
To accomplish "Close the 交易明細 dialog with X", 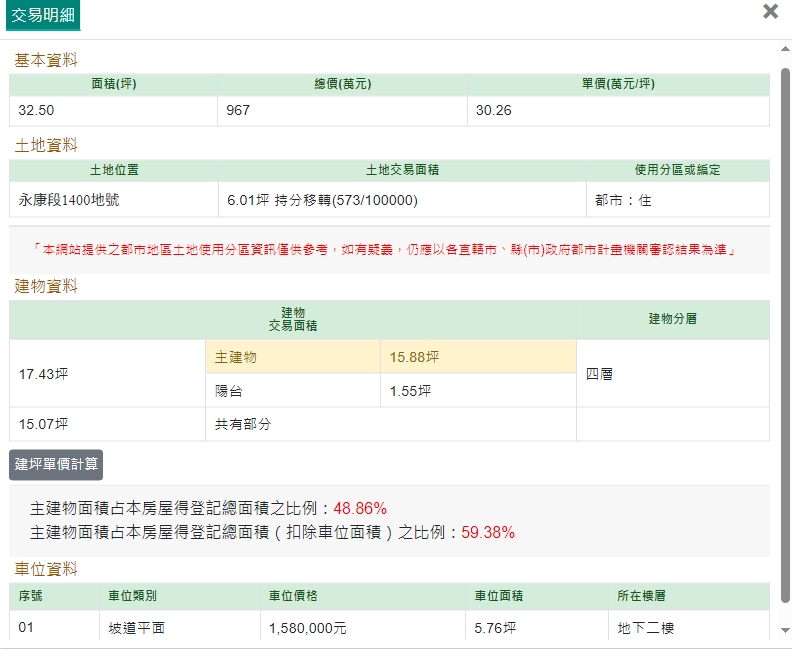I will [770, 12].
